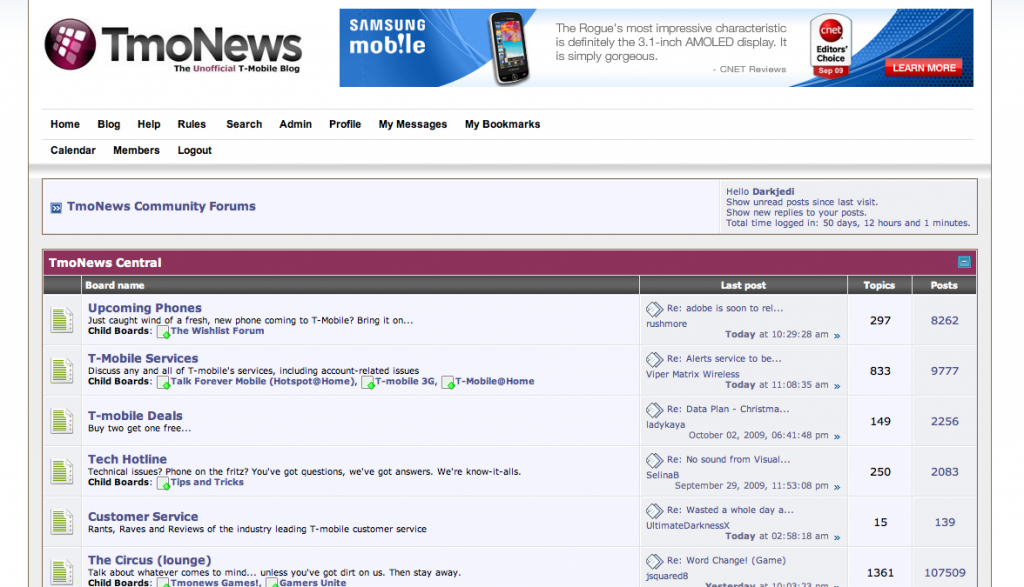Click T-Mobile@Home child board icon

pos(448,383)
